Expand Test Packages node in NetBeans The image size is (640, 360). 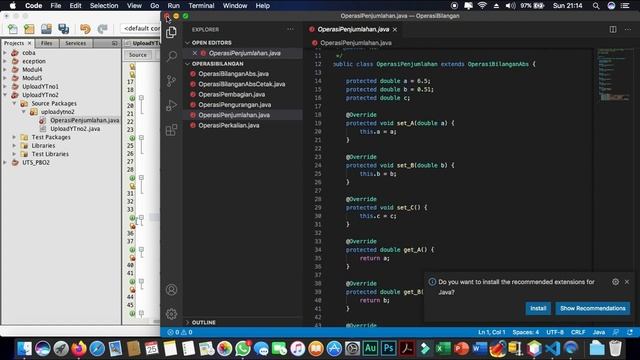(x=14, y=137)
